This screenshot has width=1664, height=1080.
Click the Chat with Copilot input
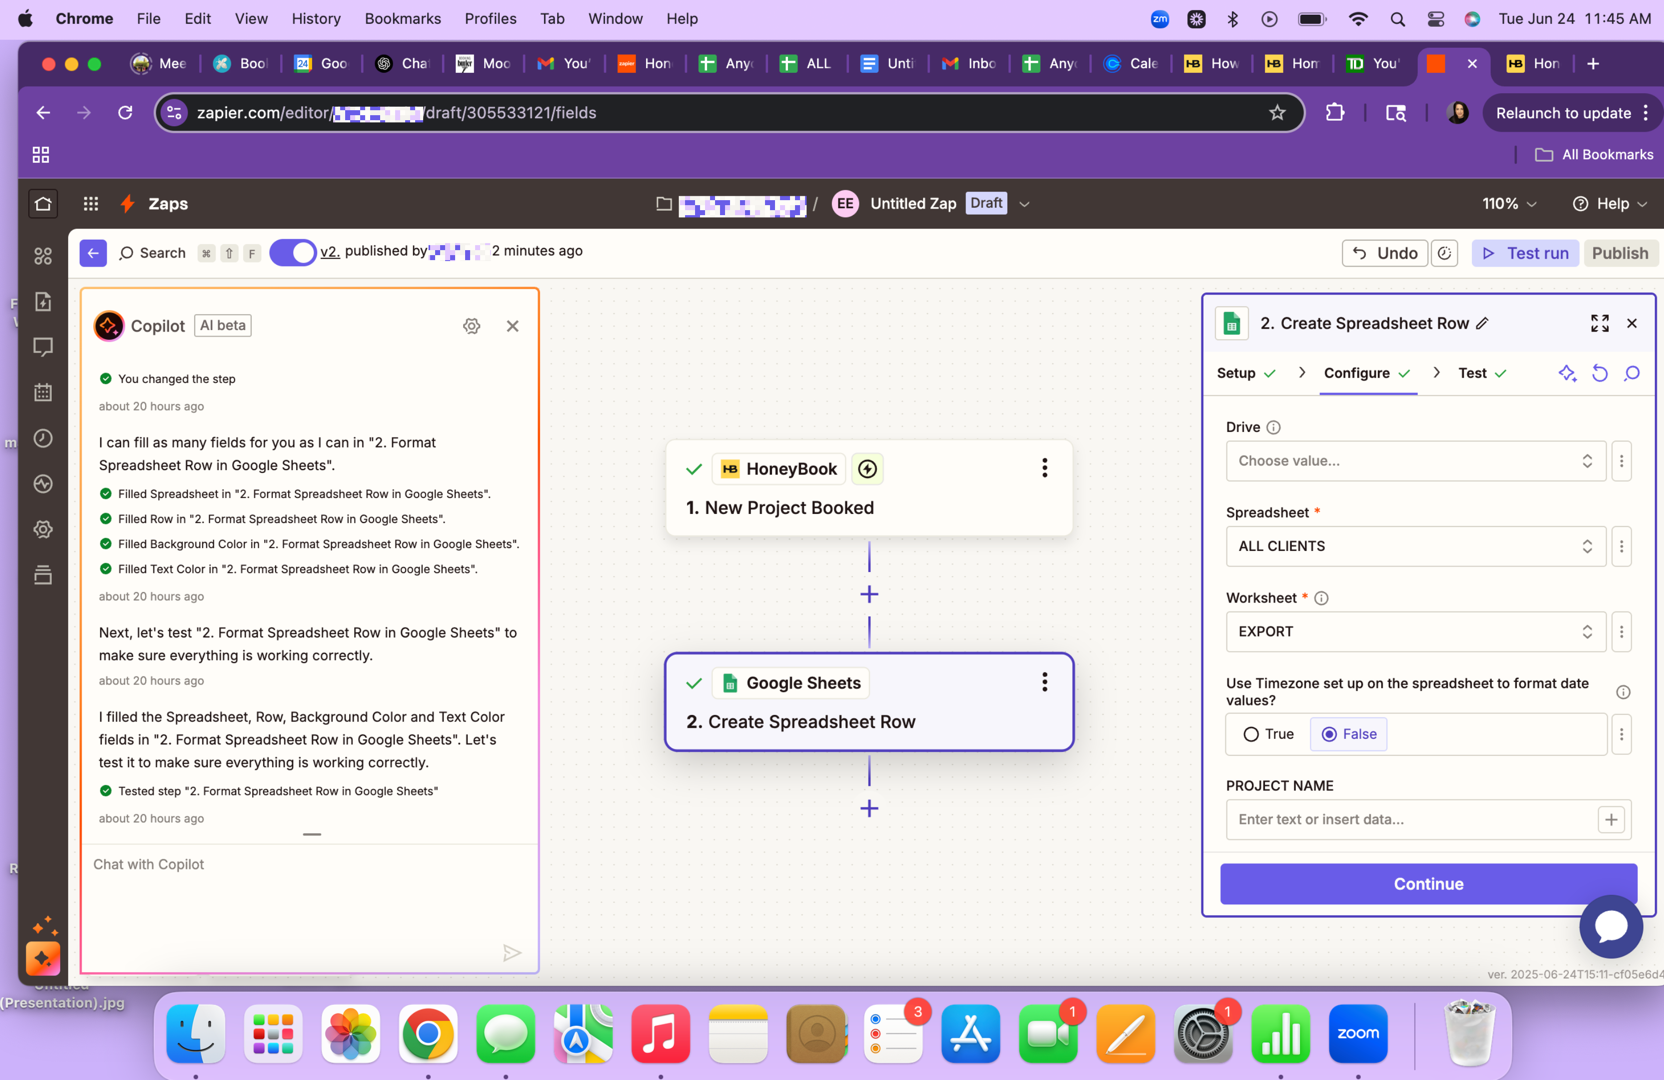point(309,864)
